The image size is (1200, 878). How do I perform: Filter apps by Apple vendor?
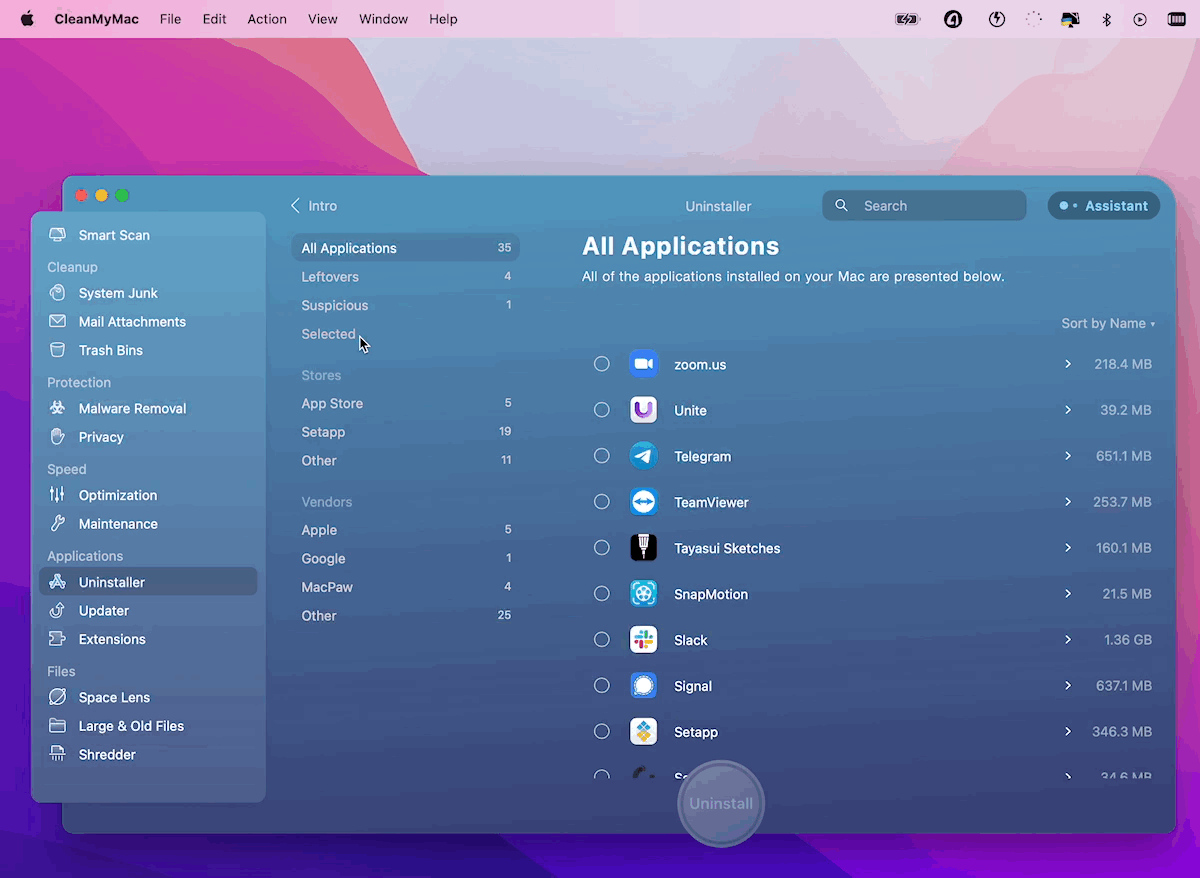click(x=406, y=530)
